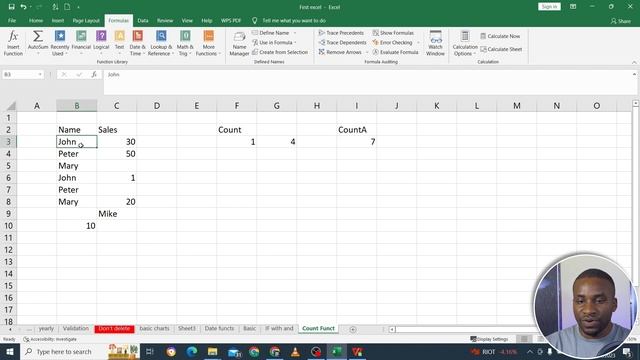
Task: Expand the Use in Formula dropdown
Action: click(295, 42)
